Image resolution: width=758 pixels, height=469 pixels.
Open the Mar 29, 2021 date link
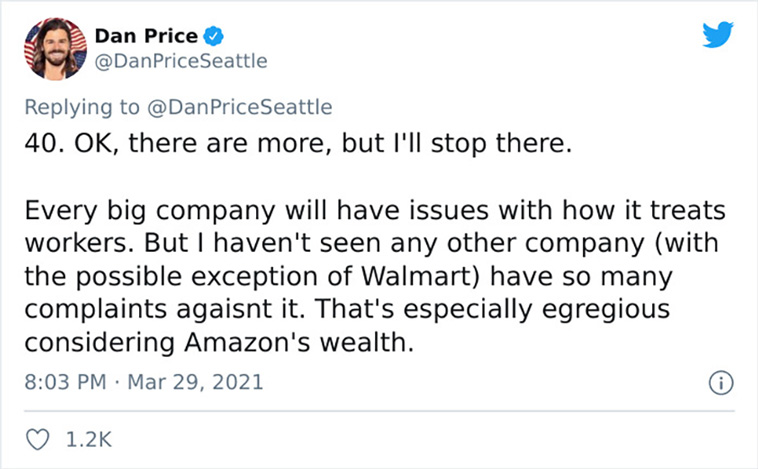point(195,382)
